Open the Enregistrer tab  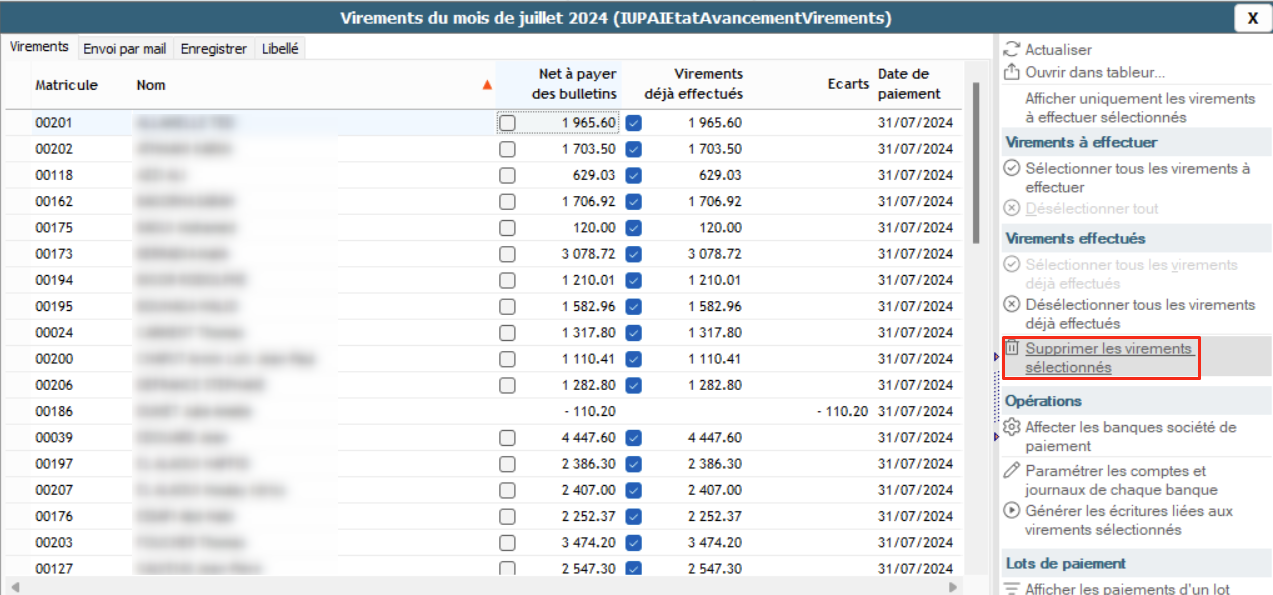pyautogui.click(x=213, y=49)
